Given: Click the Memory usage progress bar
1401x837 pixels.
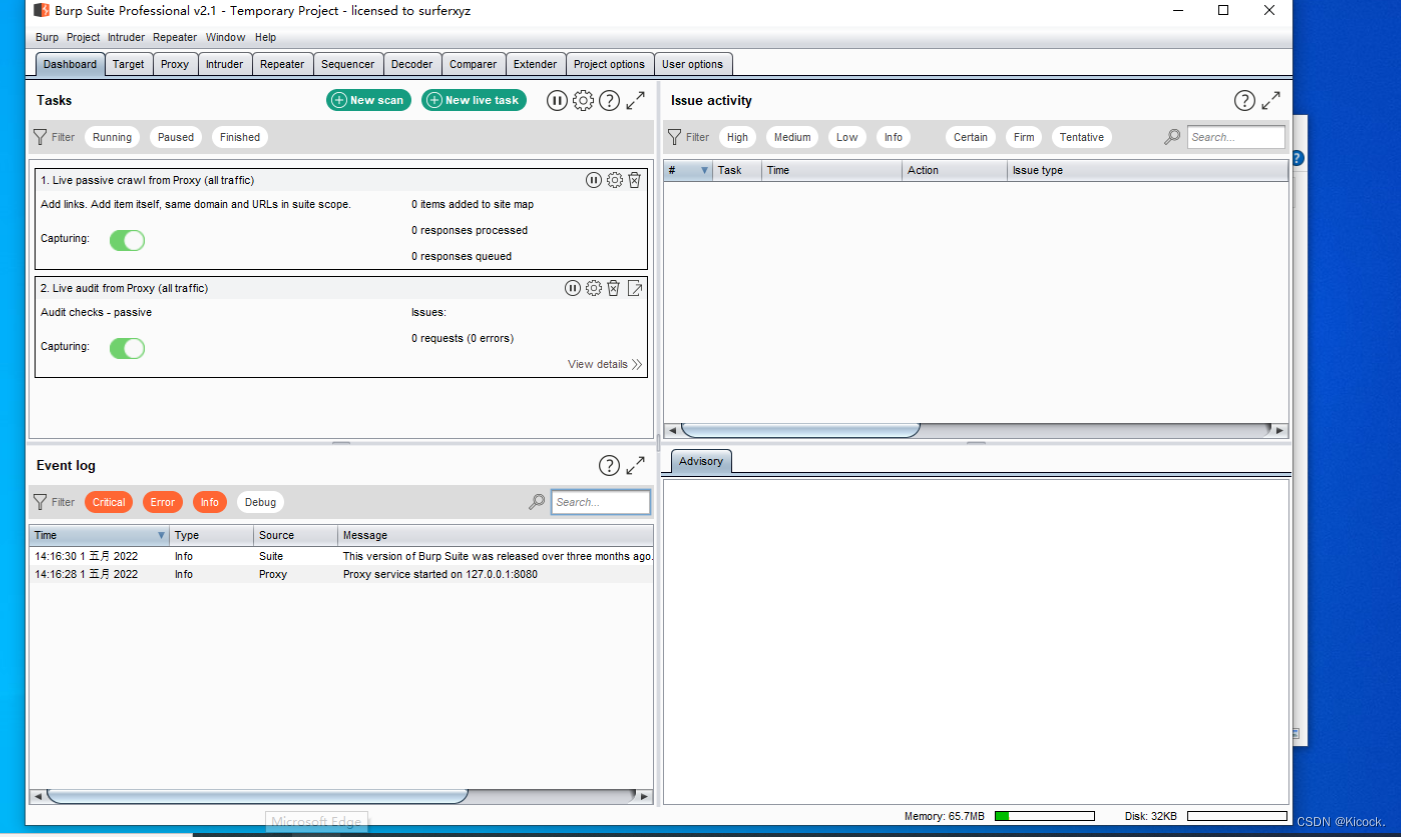Looking at the screenshot, I should pos(1045,816).
